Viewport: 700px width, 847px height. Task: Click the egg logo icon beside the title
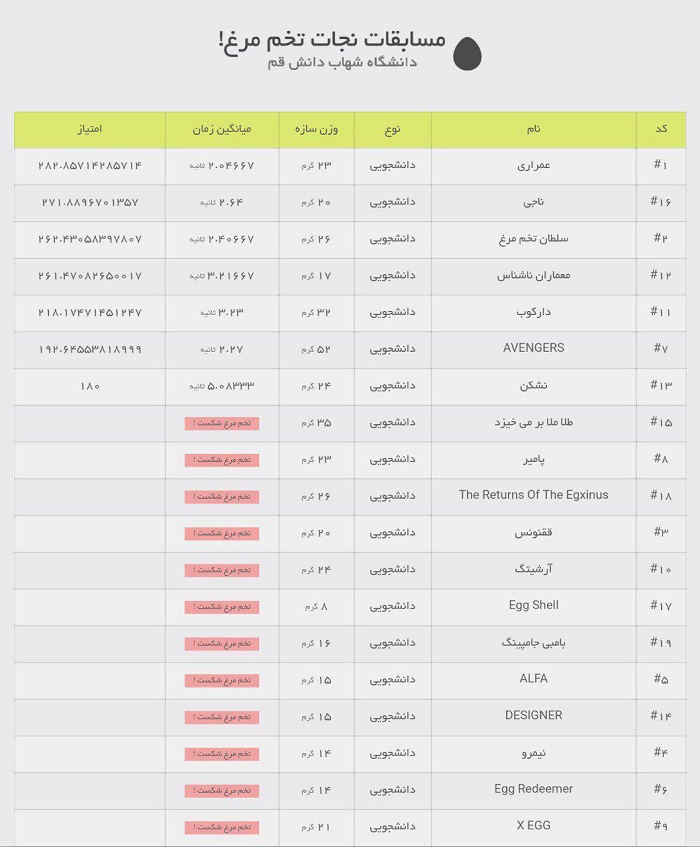(467, 54)
